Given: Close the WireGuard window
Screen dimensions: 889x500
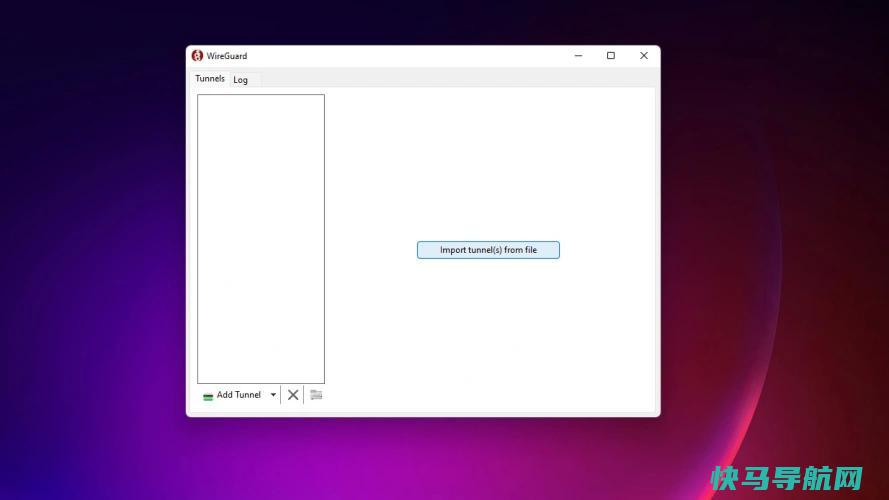Looking at the screenshot, I should click(644, 56).
